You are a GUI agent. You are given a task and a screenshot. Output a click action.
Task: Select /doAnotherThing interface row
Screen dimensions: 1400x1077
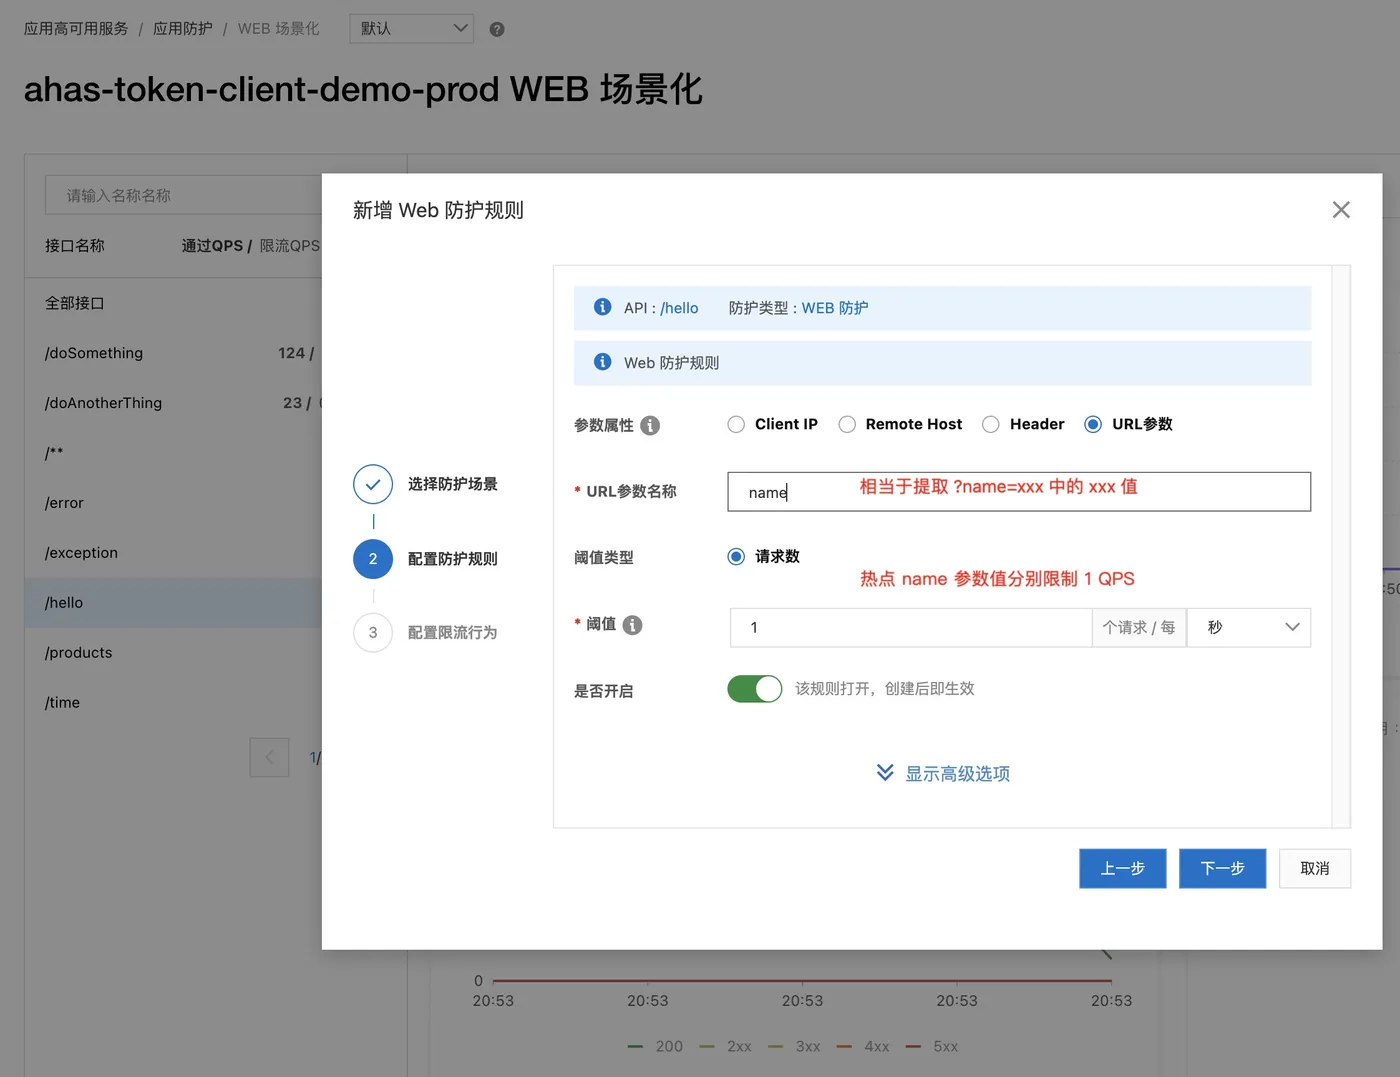(x=173, y=403)
